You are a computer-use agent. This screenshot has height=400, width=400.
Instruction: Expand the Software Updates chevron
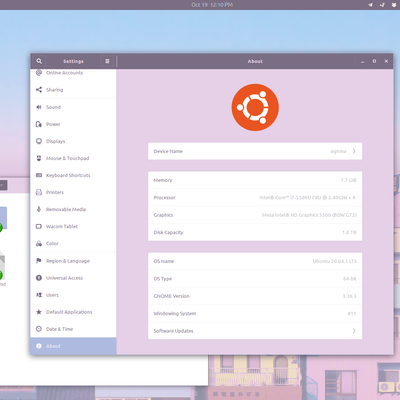click(354, 331)
